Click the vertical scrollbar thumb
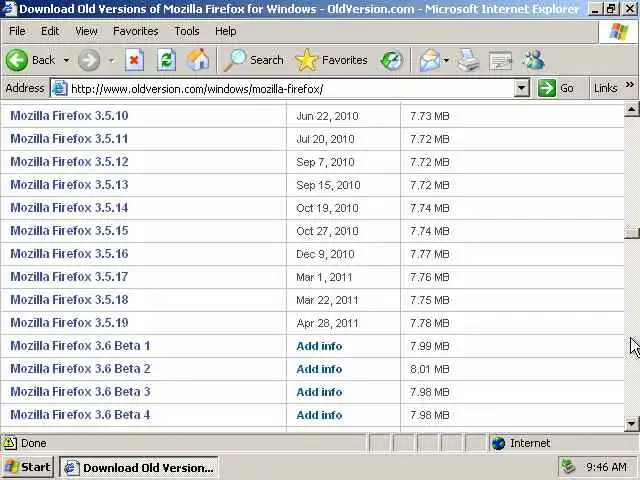This screenshot has height=480, width=640. (x=631, y=233)
